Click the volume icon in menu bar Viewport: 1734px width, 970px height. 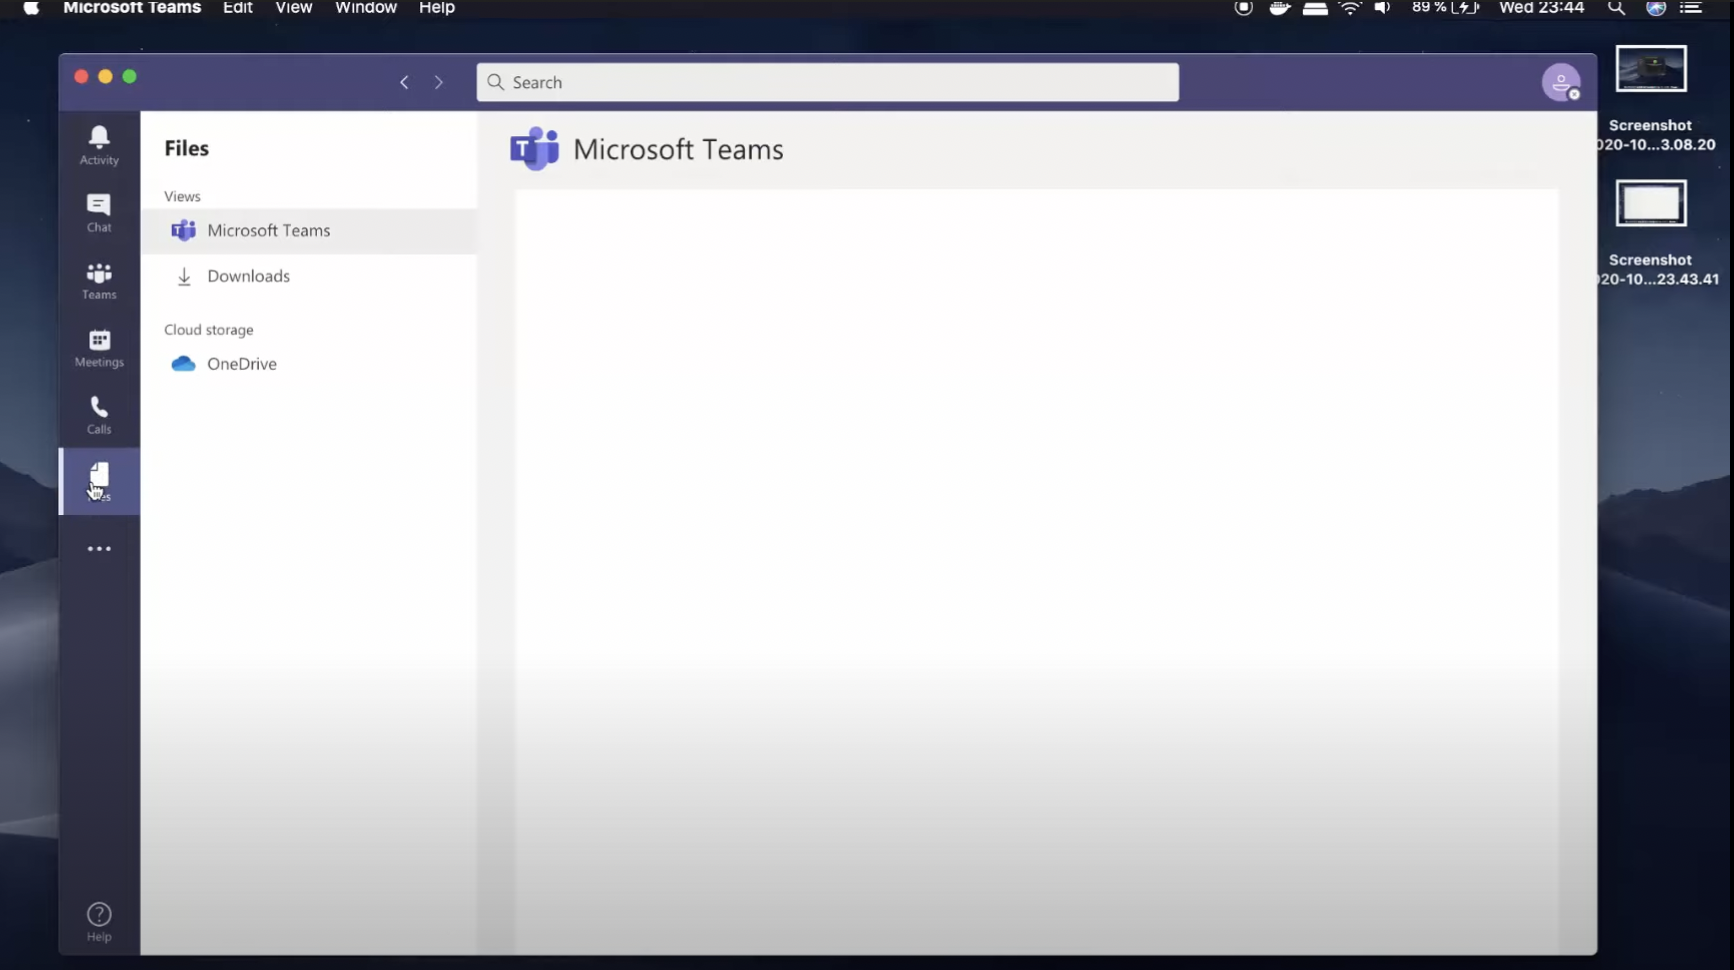(x=1382, y=8)
